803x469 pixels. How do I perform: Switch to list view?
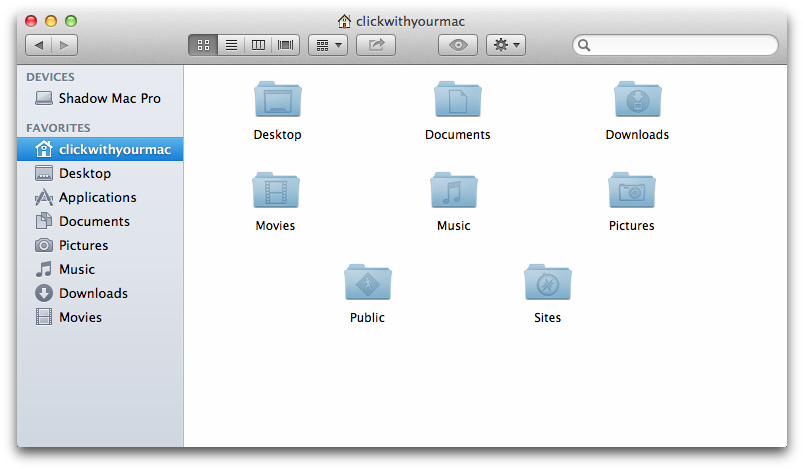pyautogui.click(x=231, y=45)
